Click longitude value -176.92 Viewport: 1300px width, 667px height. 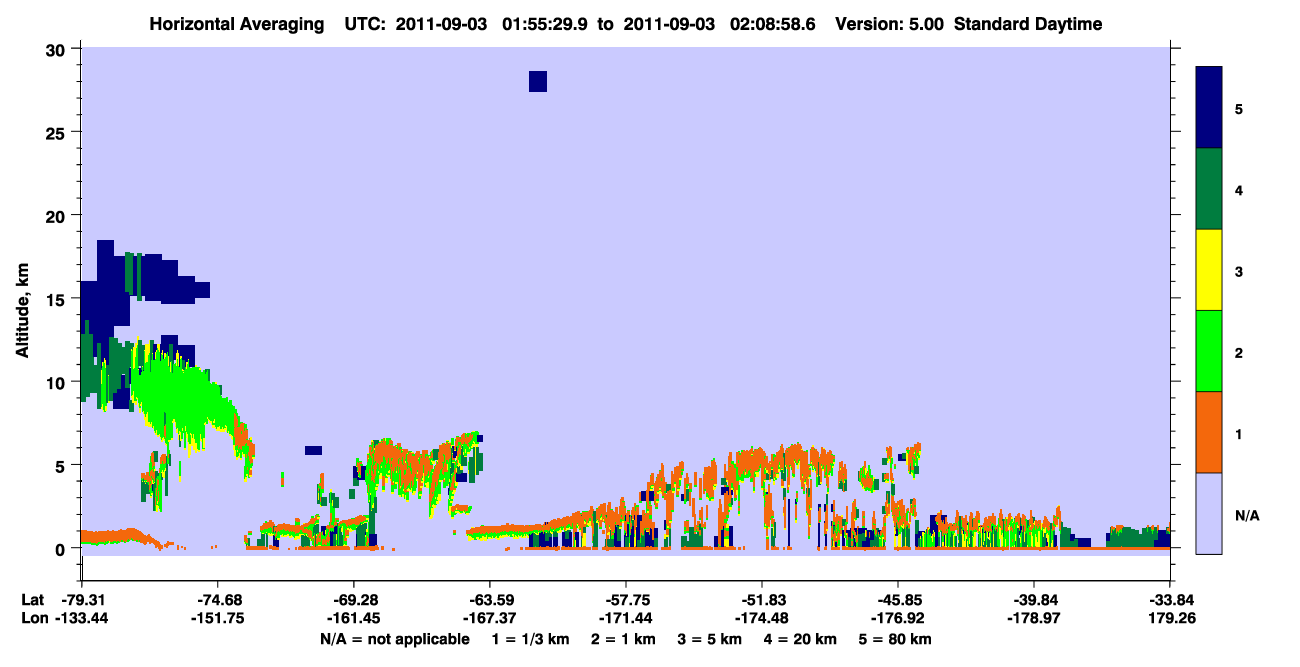pos(898,618)
